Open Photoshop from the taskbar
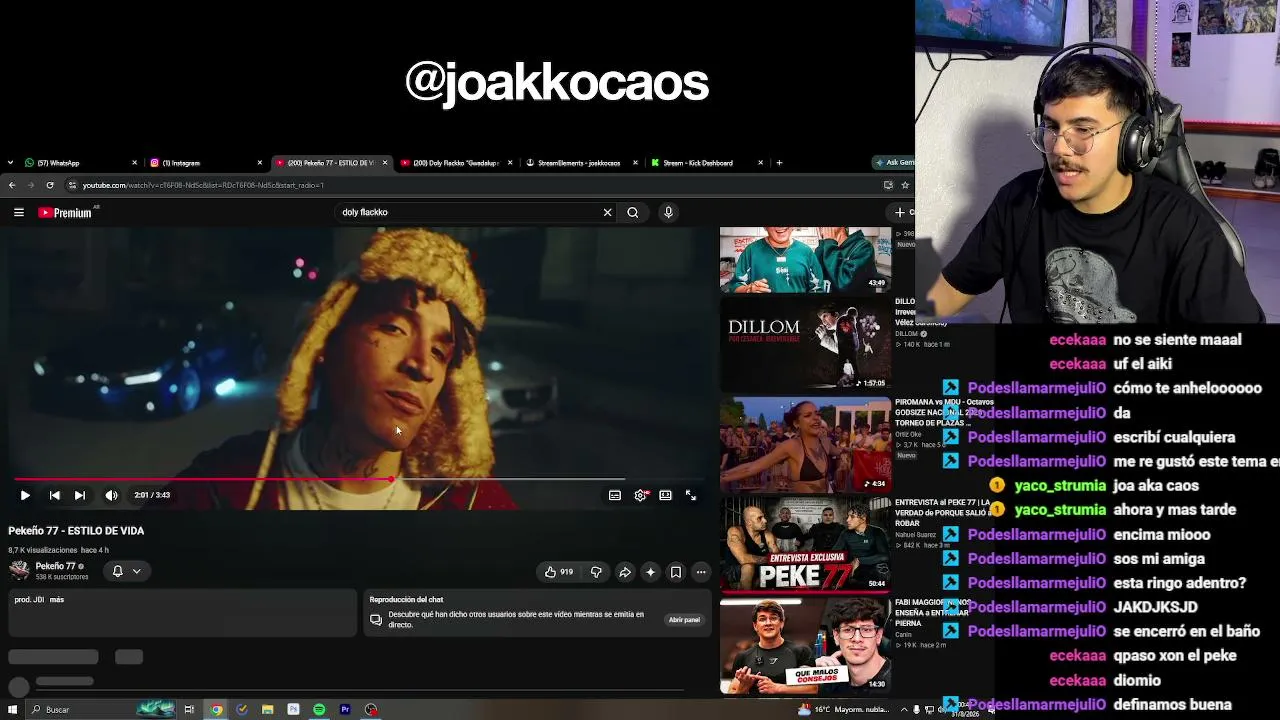 [293, 710]
